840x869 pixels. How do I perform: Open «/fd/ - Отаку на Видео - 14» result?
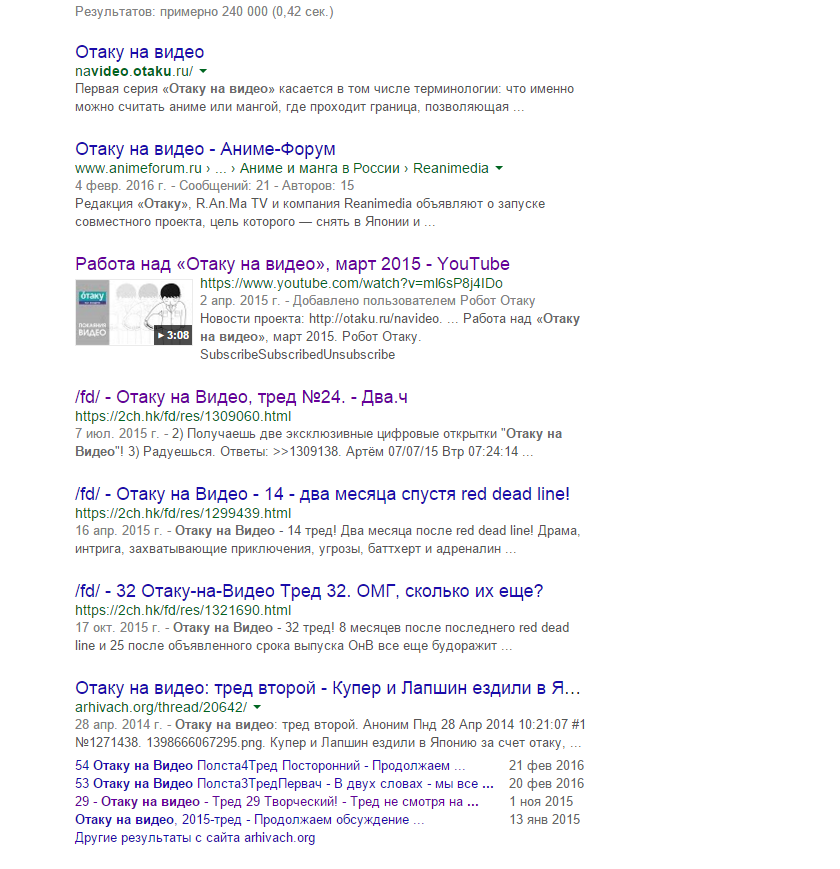click(322, 494)
